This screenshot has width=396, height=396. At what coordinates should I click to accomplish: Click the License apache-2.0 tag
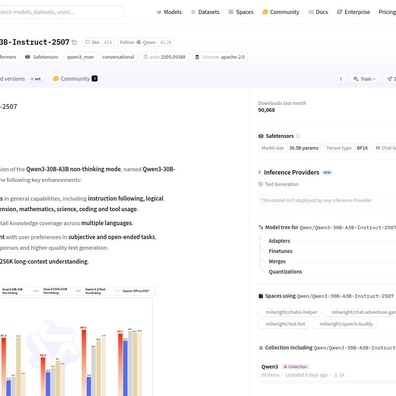point(220,57)
